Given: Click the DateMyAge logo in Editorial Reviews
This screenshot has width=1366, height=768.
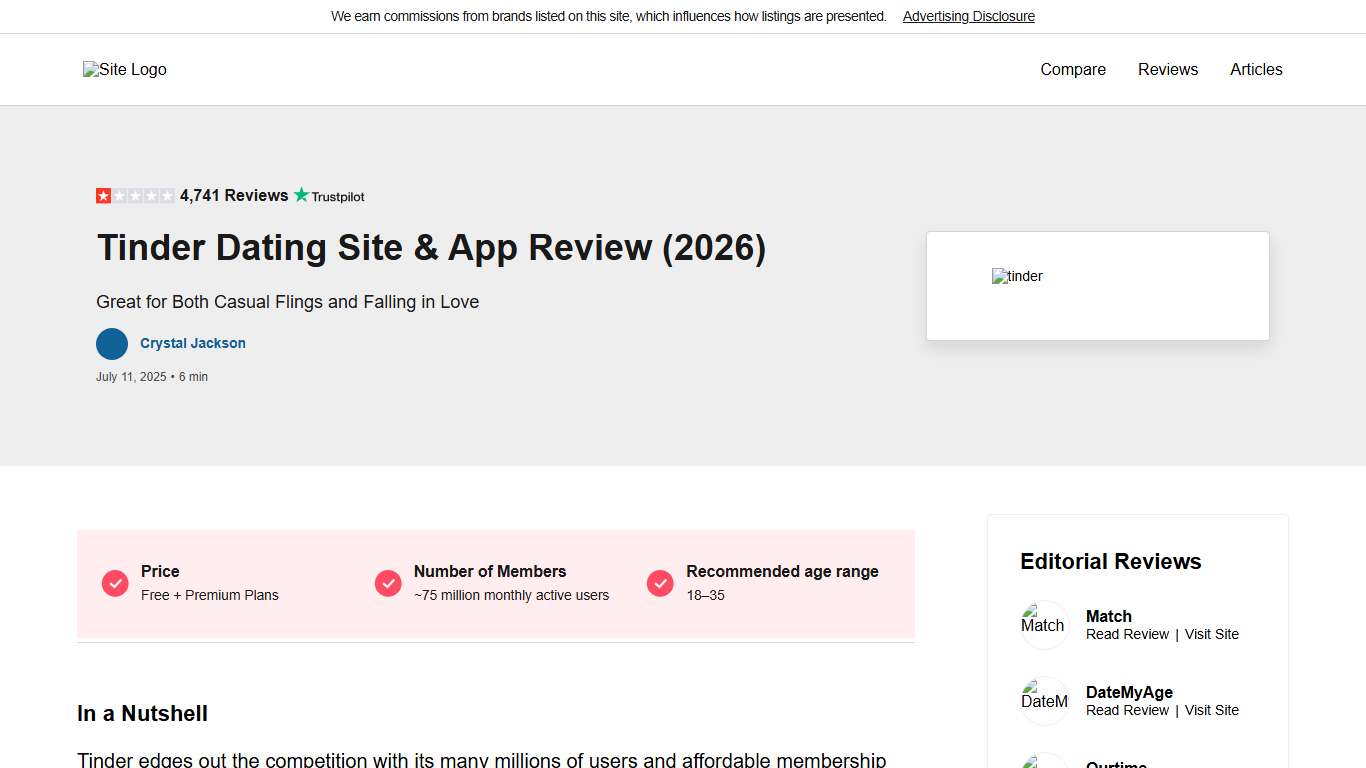Looking at the screenshot, I should 1044,700.
